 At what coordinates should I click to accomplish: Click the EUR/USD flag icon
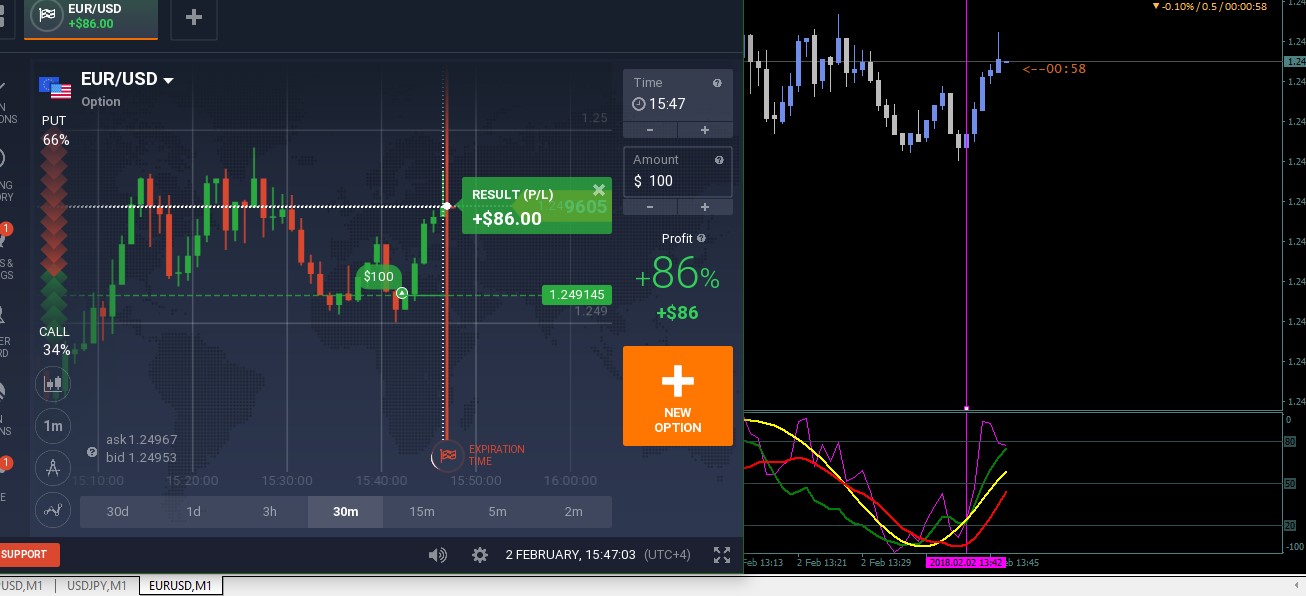tap(55, 88)
